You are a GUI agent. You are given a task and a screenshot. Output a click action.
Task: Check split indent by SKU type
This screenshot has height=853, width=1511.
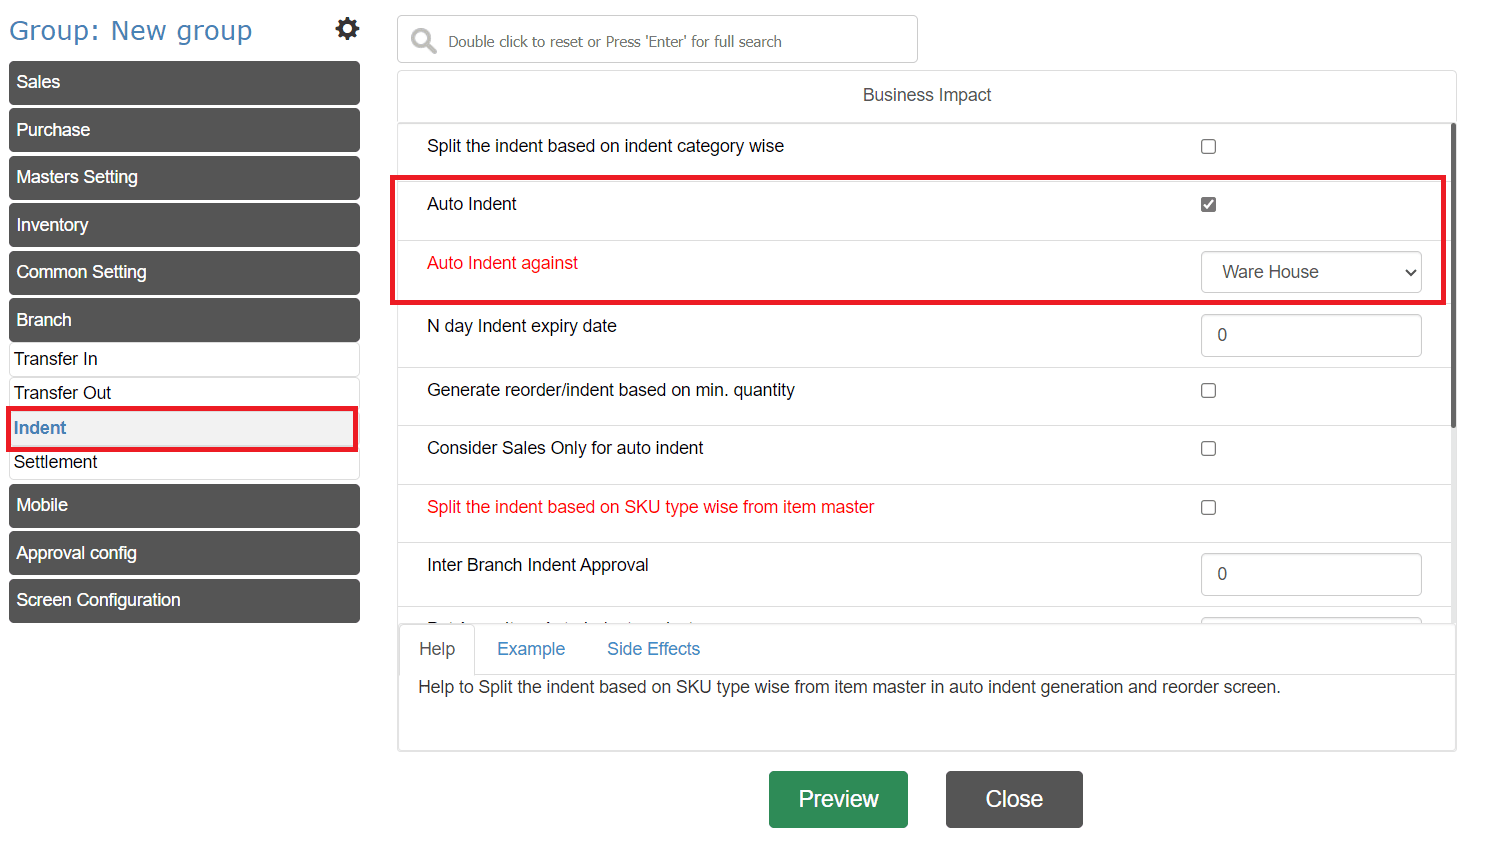coord(1208,508)
